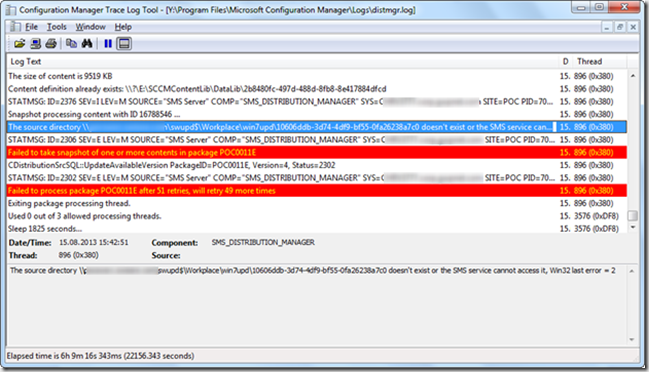Click the Thread value 896 (0x380) in details

click(79, 255)
